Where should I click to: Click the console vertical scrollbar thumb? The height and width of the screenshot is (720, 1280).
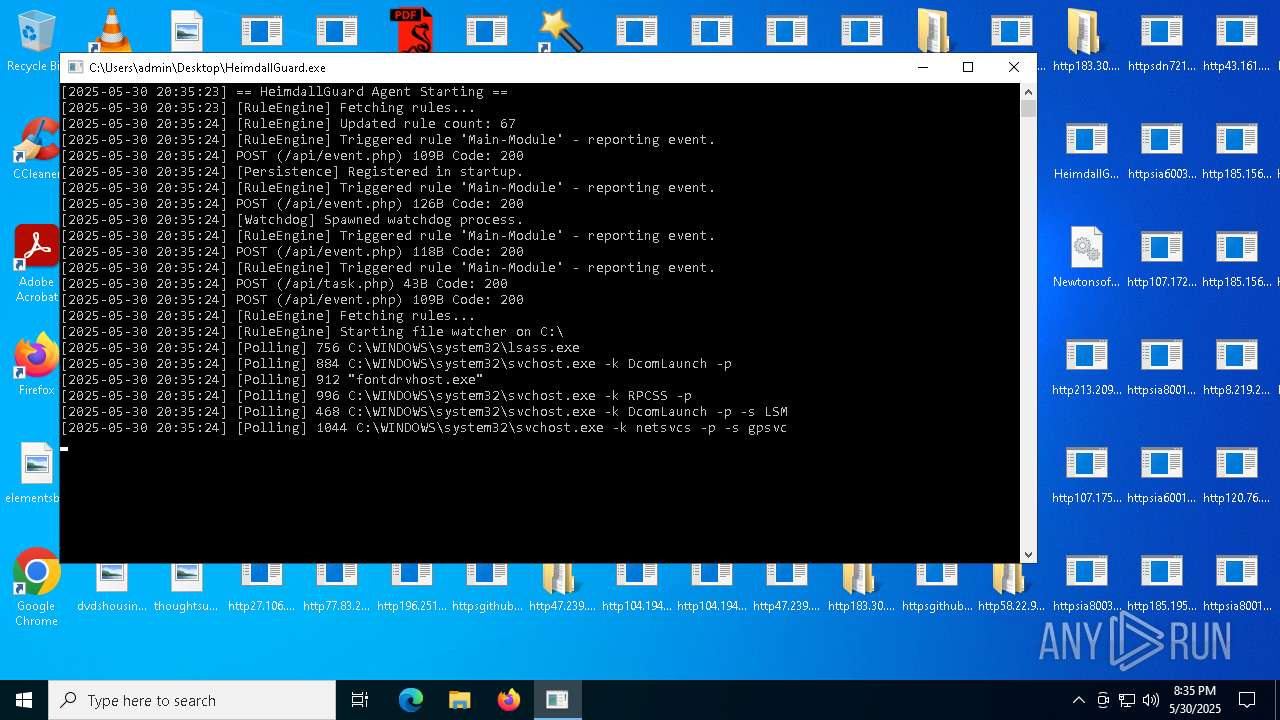point(1028,109)
